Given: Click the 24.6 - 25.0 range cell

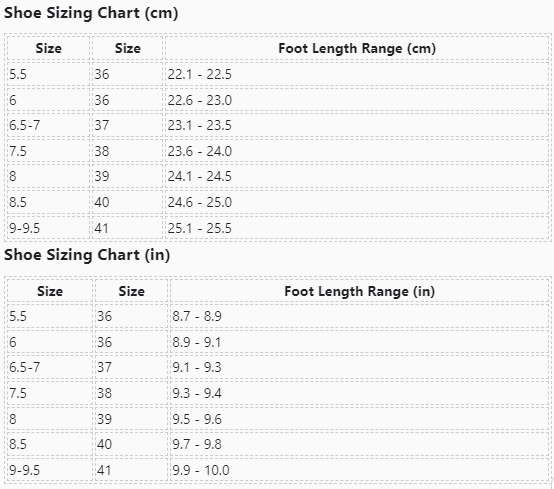Looking at the screenshot, I should tap(357, 202).
